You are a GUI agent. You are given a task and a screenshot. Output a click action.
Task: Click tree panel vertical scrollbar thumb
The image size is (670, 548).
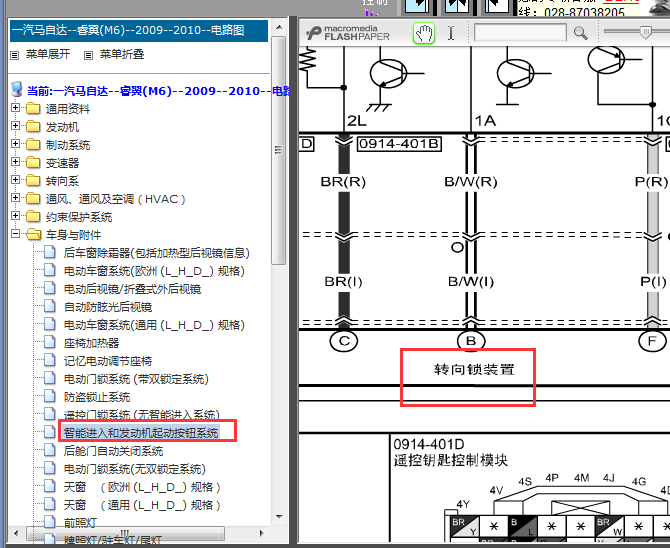279,150
